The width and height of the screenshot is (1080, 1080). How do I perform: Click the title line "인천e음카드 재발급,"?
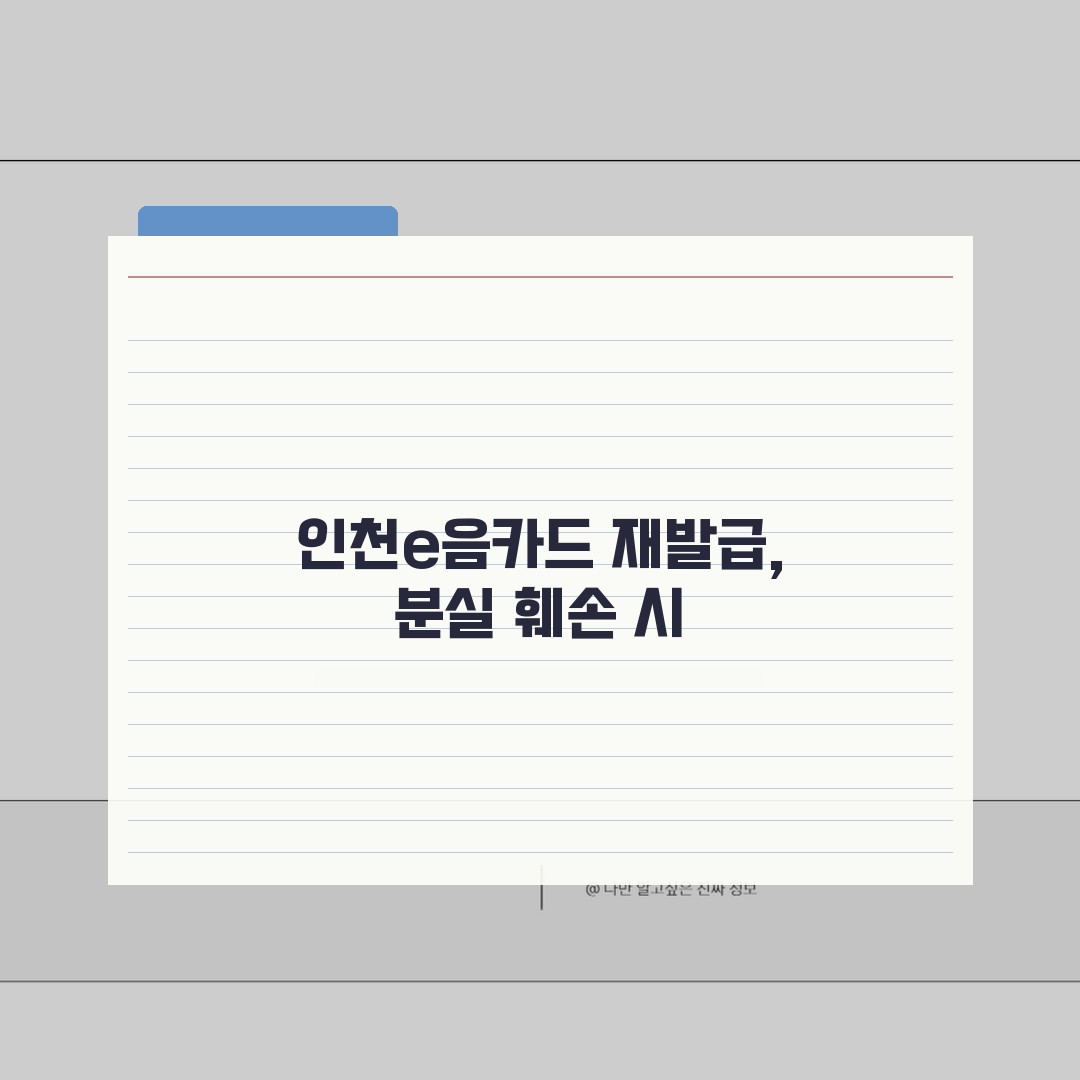(541, 546)
